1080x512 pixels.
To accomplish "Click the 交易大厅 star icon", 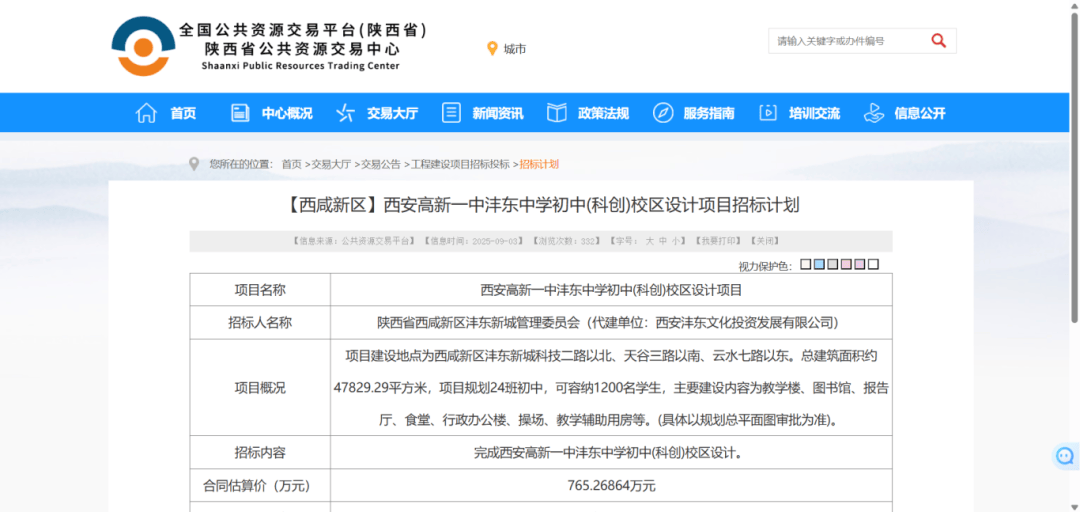I will [x=345, y=113].
